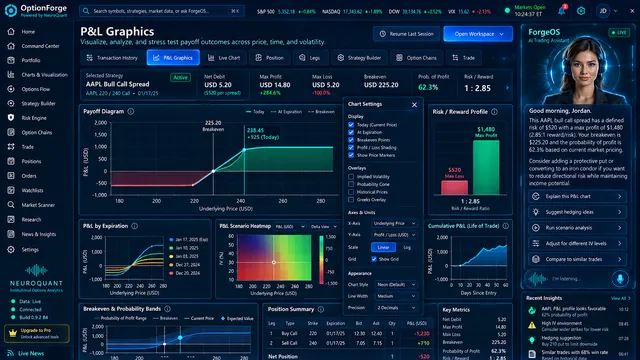
Task: Close the Chart Settings panel
Action: 414,105
